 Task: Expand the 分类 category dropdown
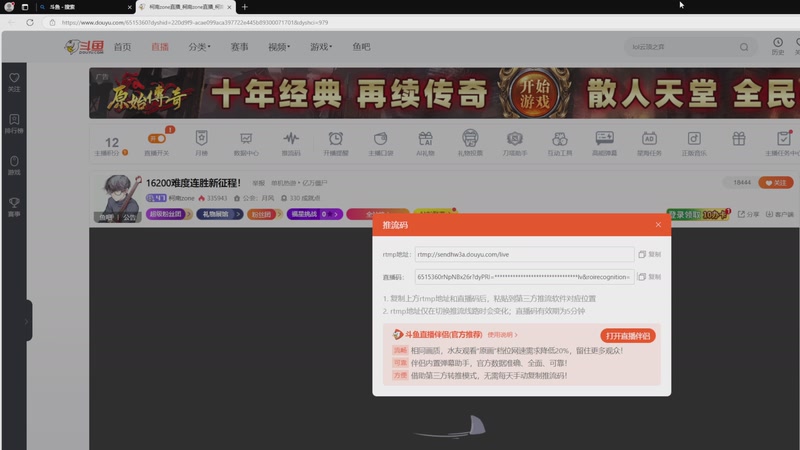(x=199, y=47)
